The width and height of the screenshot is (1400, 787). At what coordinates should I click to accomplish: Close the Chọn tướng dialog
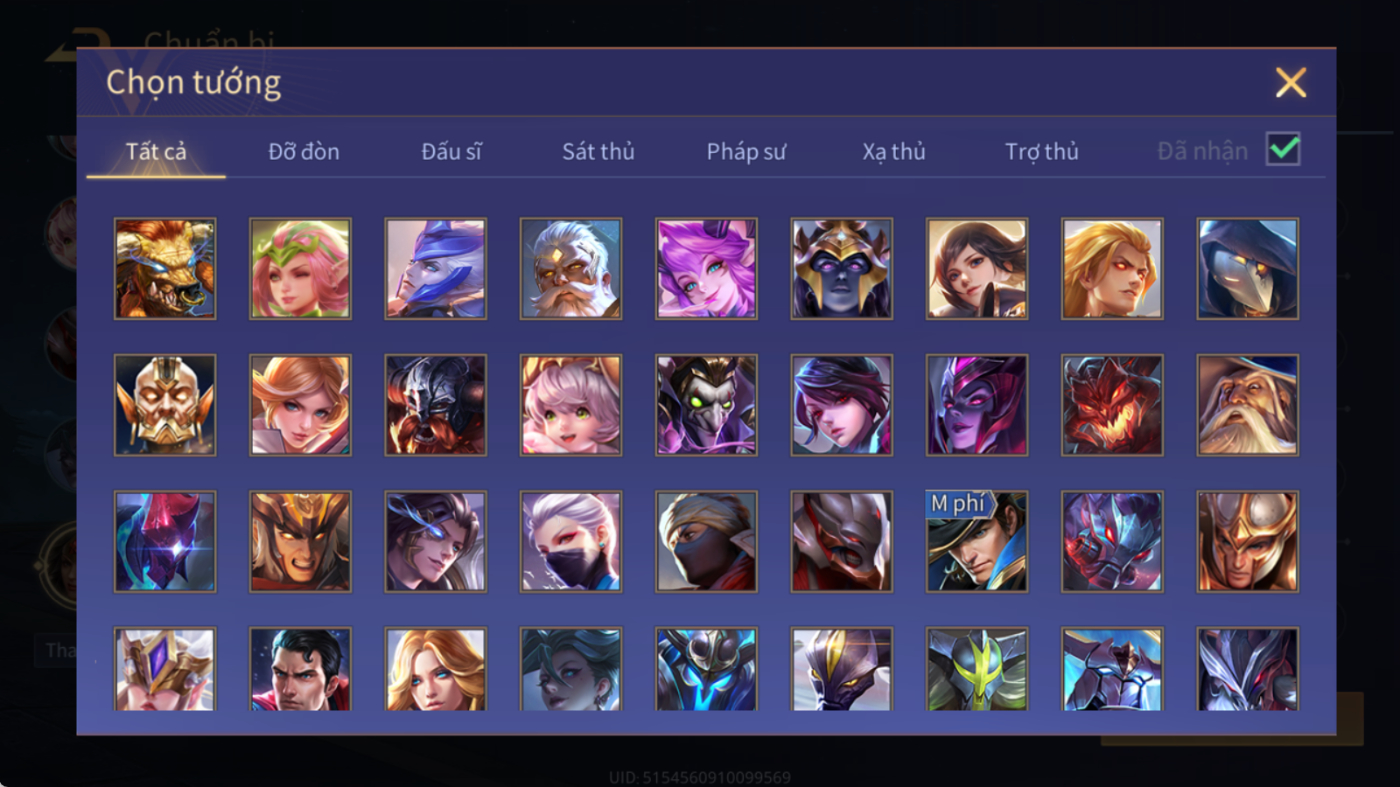[1291, 82]
